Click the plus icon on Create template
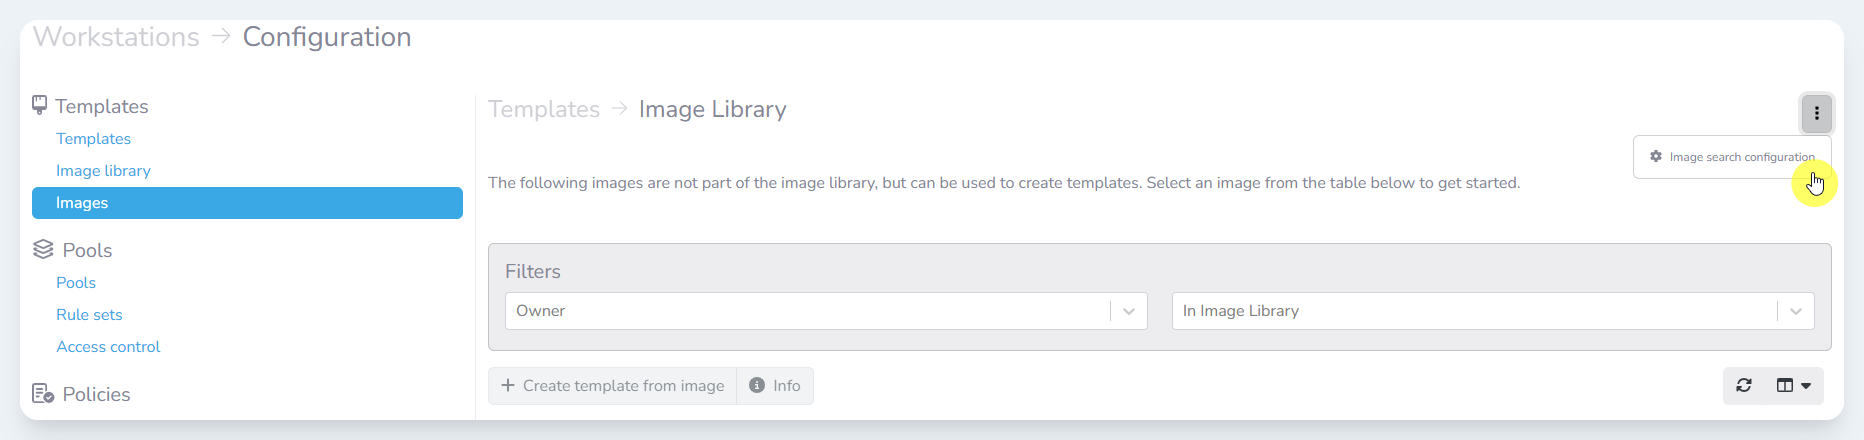 point(508,386)
